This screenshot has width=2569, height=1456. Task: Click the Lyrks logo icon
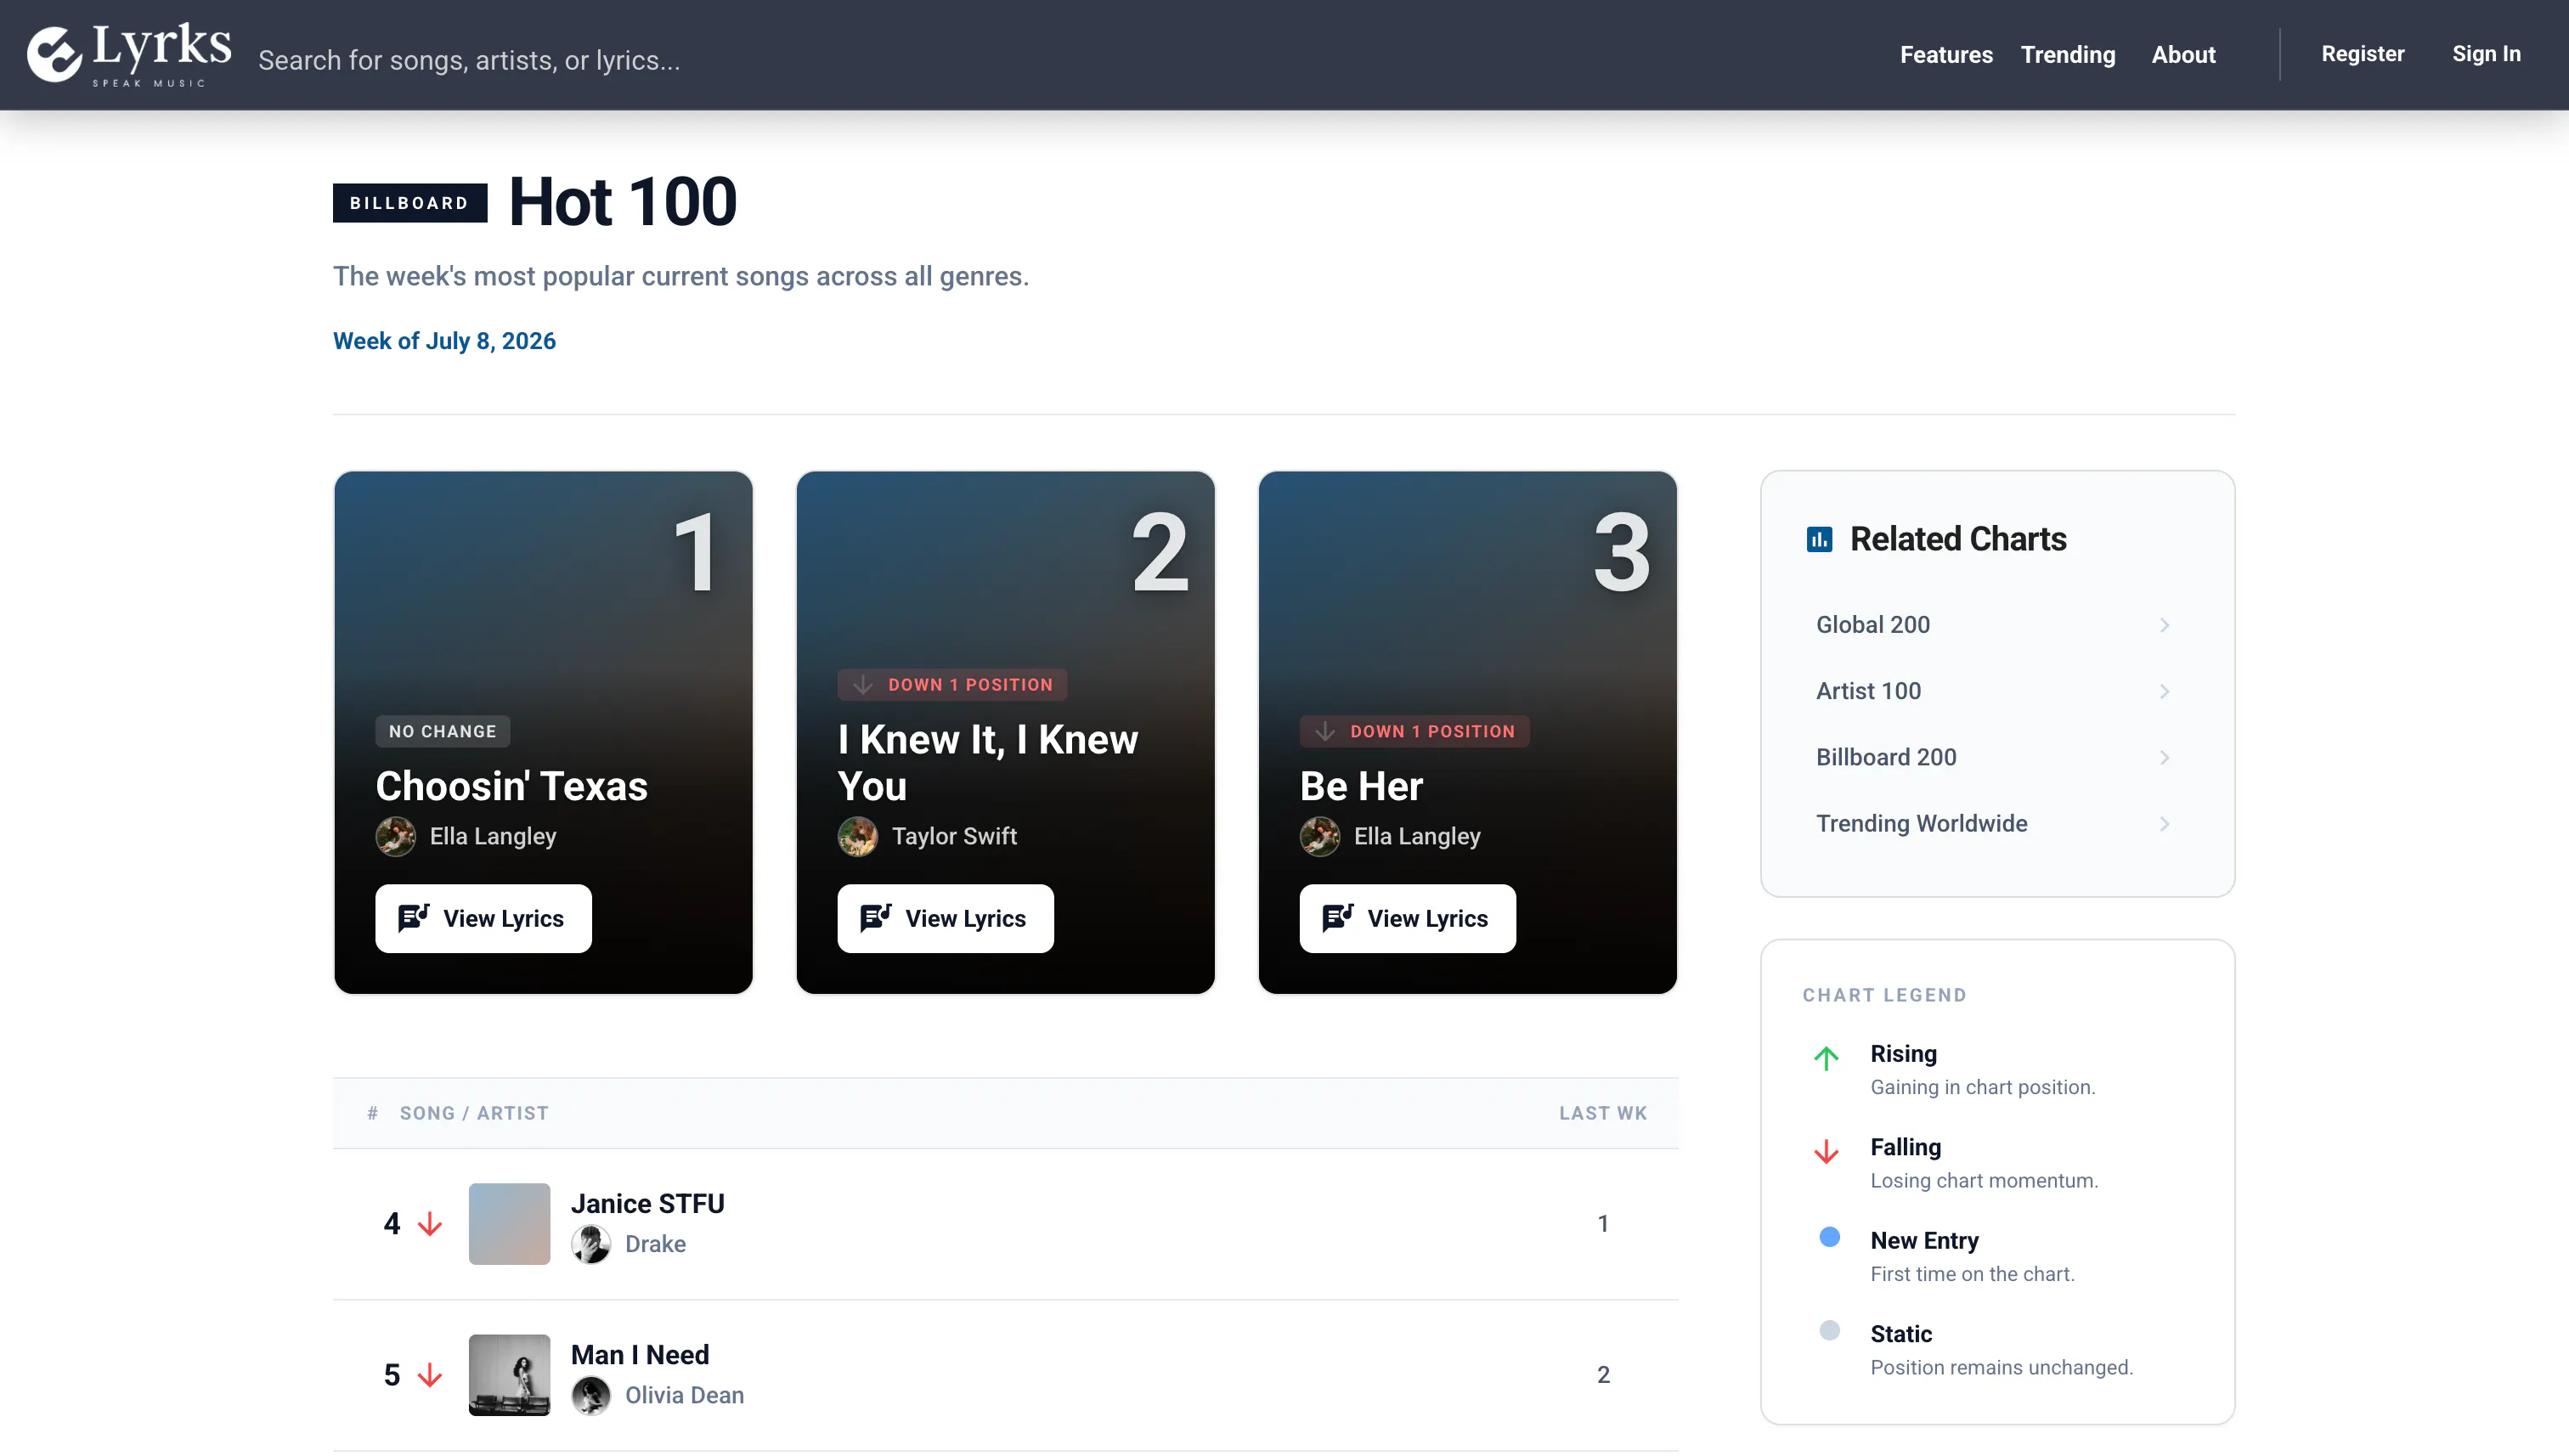pyautogui.click(x=54, y=54)
